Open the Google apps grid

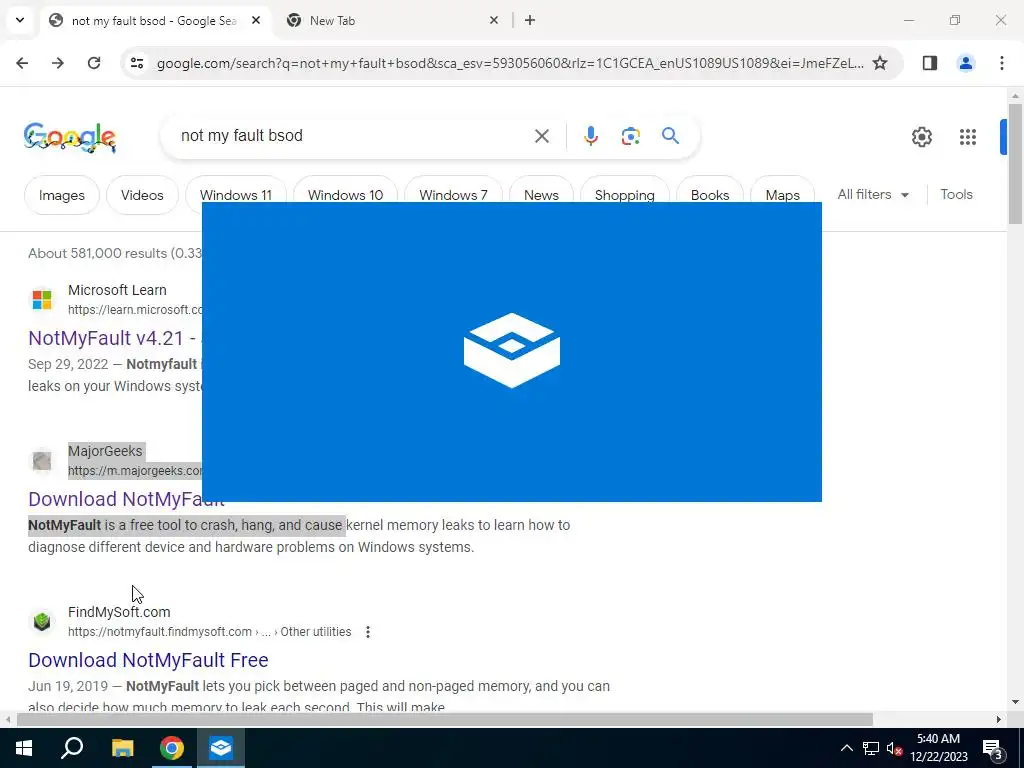pyautogui.click(x=967, y=136)
